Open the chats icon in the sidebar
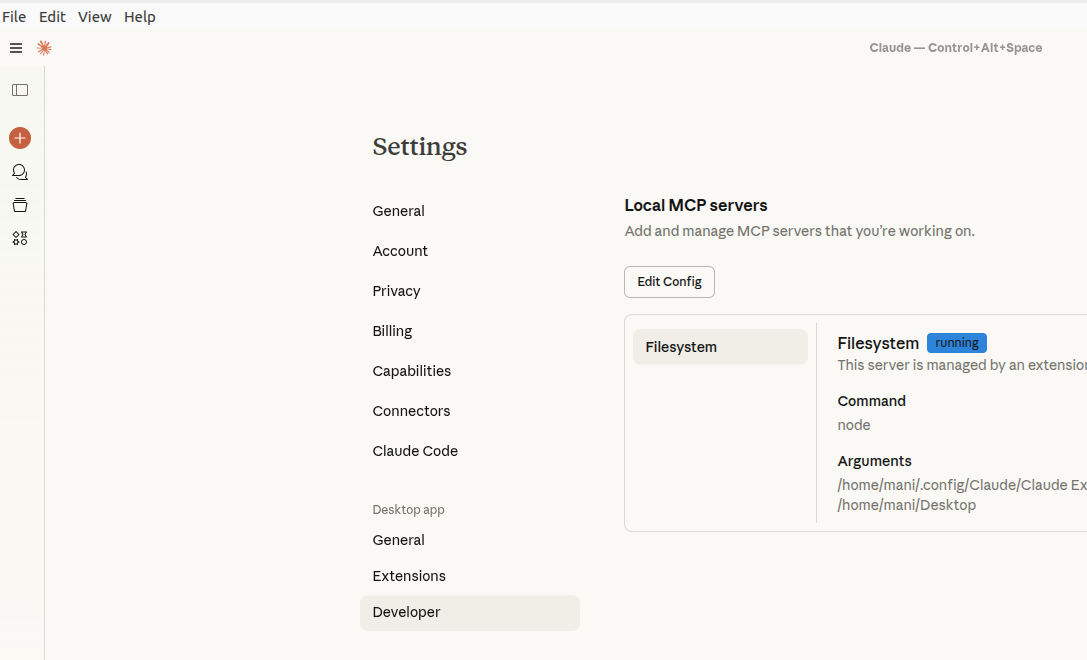1087x660 pixels. [19, 172]
